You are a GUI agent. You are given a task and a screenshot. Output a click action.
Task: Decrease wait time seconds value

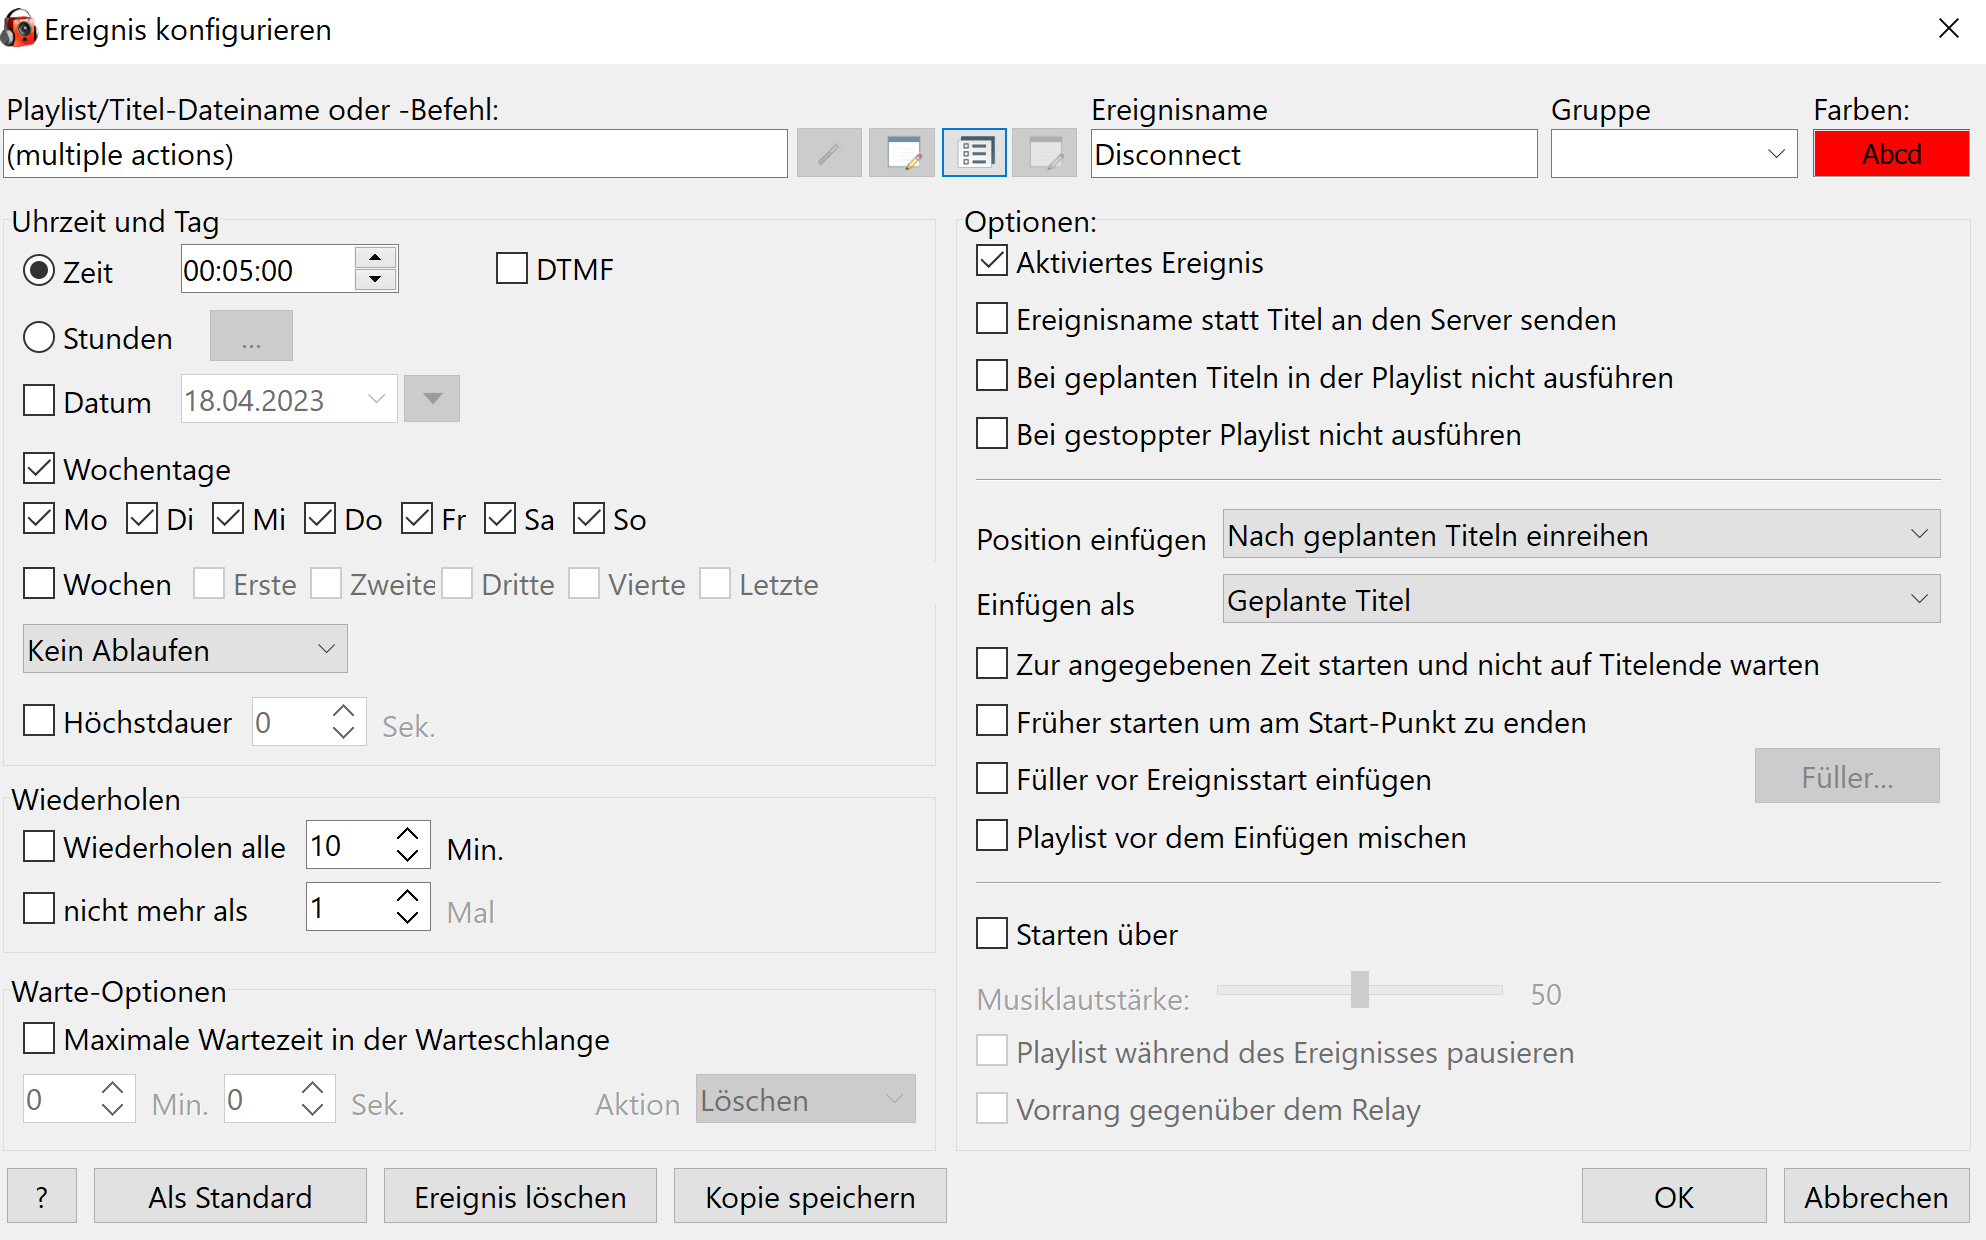313,1110
